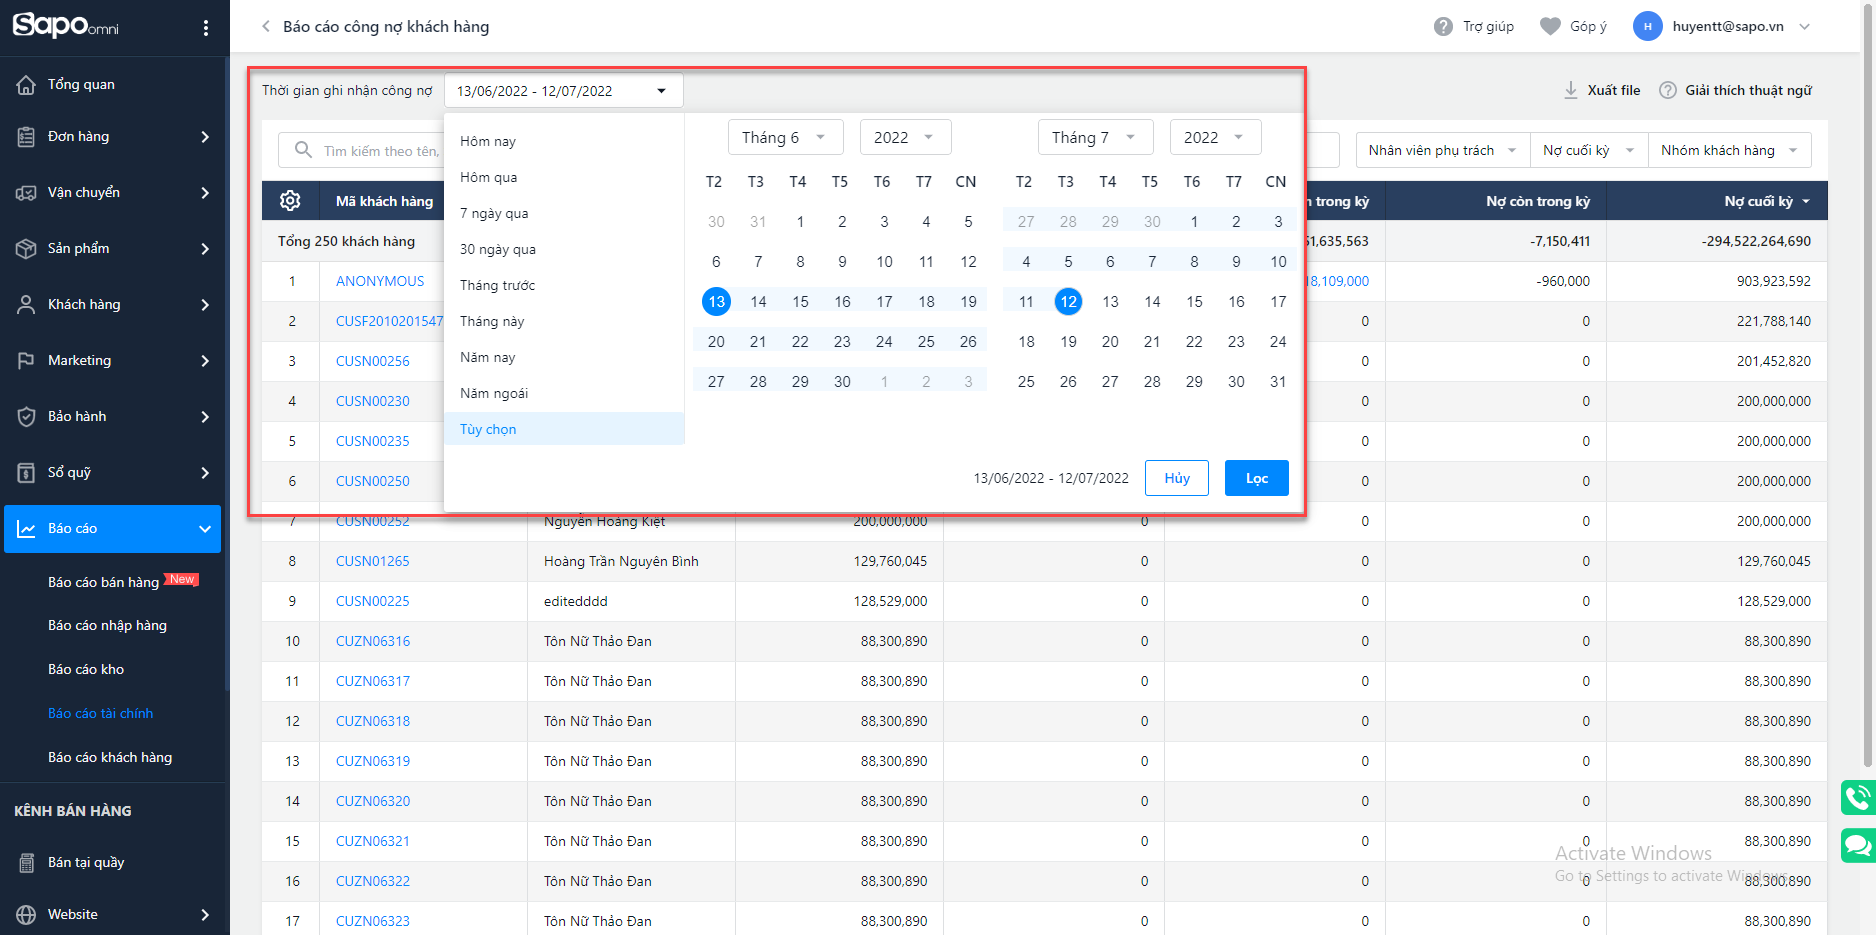
Task: Collapse the Báo cáo sidebar section
Action: 205,529
